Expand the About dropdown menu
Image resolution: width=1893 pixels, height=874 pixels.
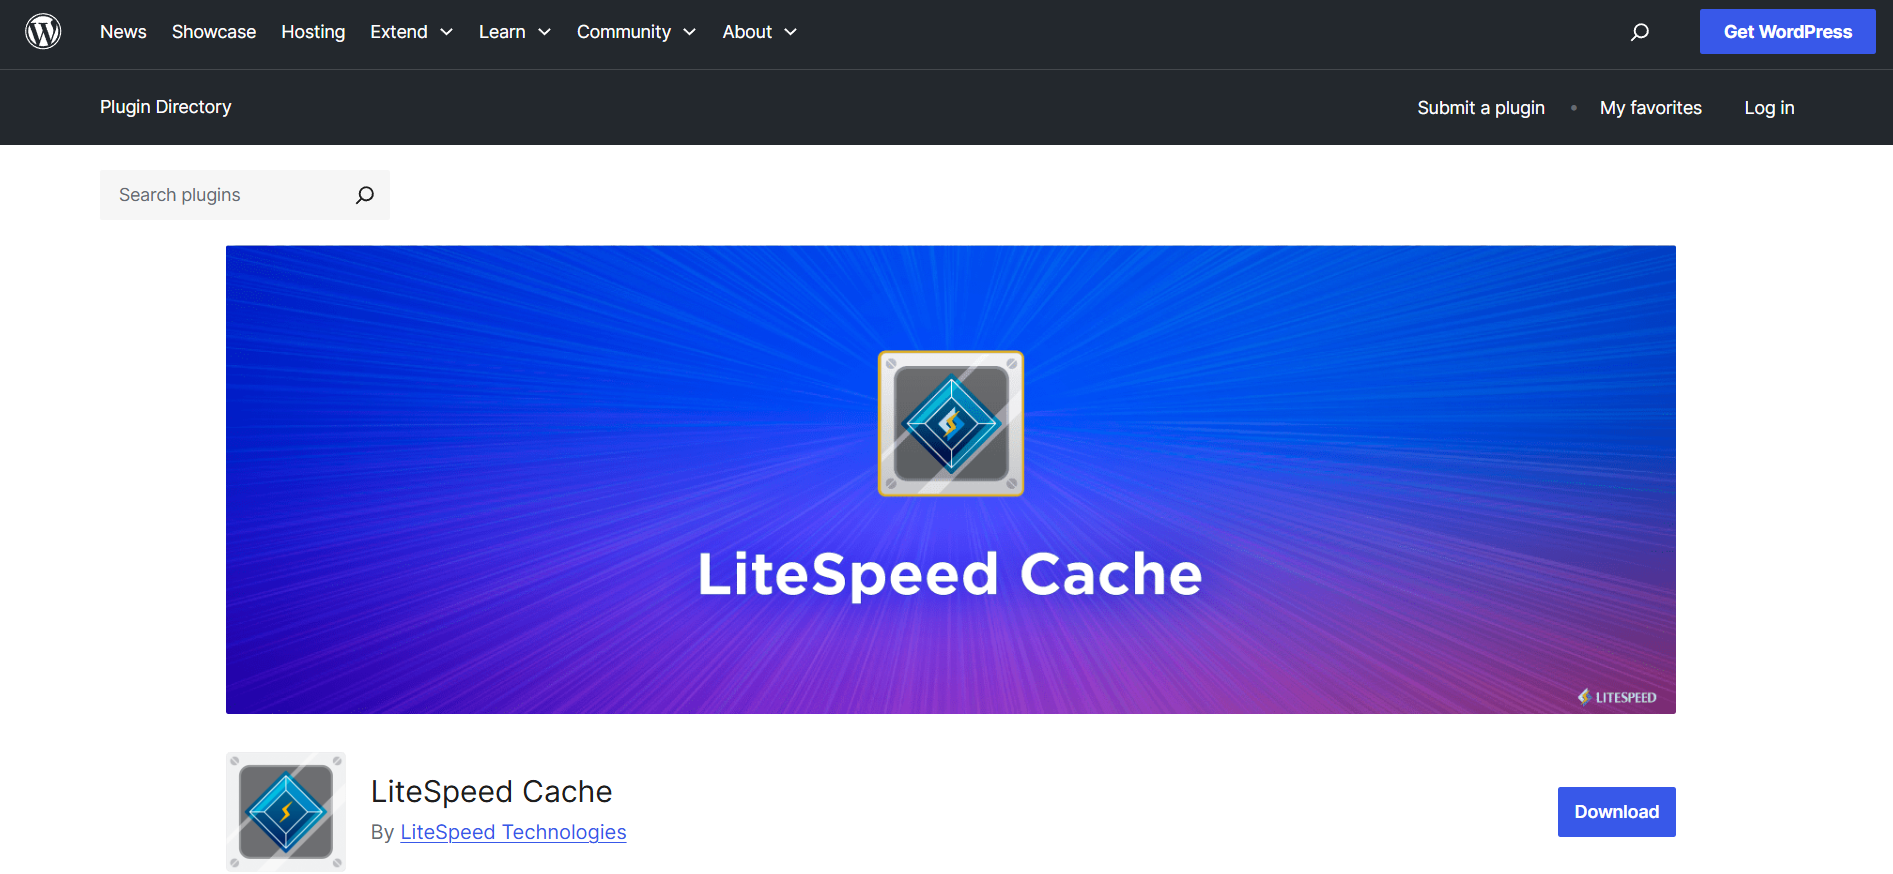coord(760,32)
